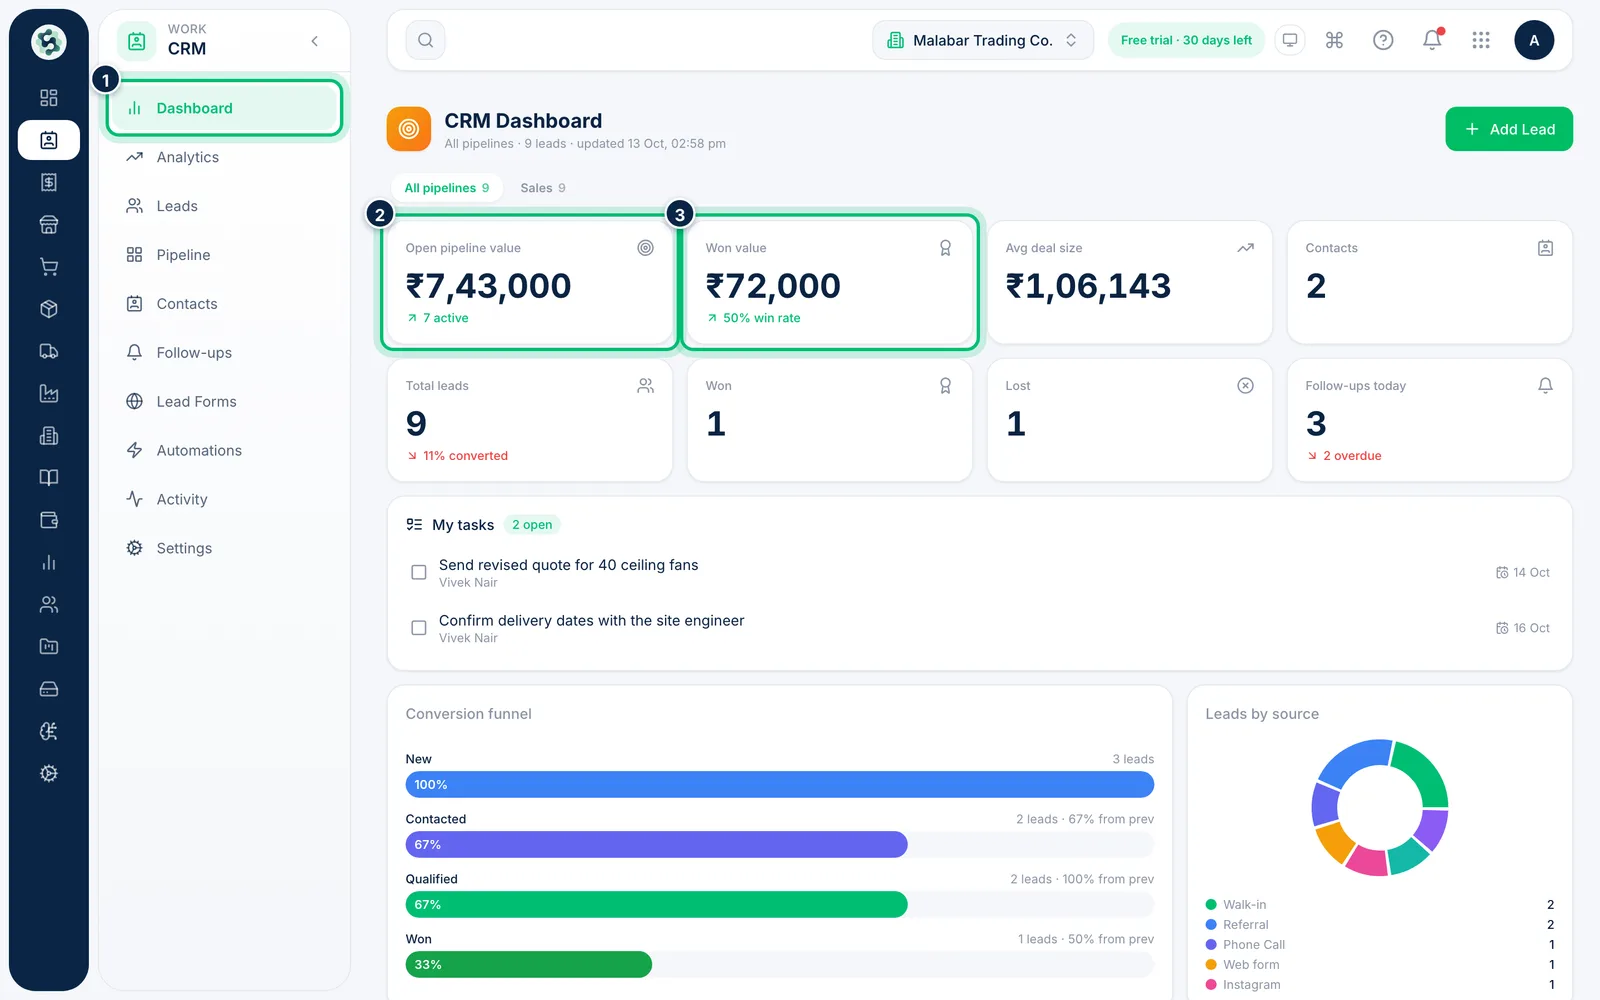Open the gear settings icon in left rail
Image resolution: width=1600 pixels, height=1000 pixels.
click(x=48, y=773)
